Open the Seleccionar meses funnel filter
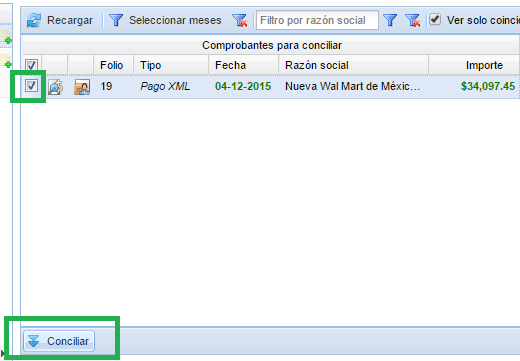The image size is (520, 361). 116,20
